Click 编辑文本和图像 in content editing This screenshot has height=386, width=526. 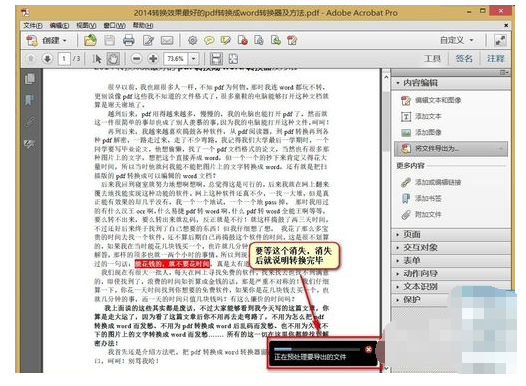click(431, 100)
